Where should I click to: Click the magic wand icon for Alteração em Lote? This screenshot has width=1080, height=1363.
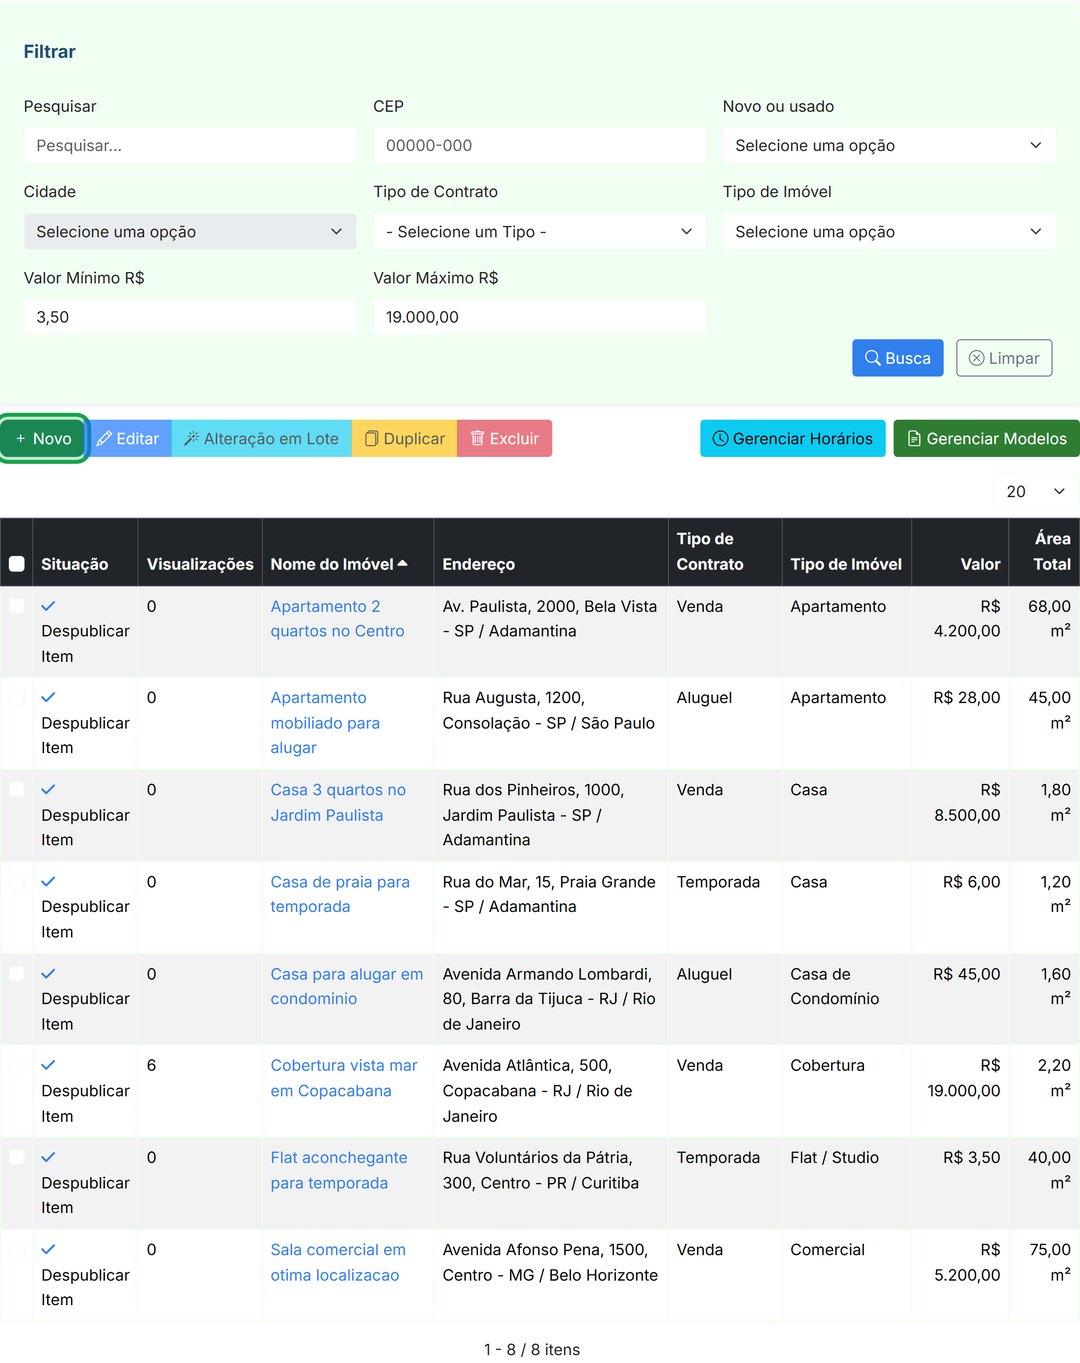[191, 438]
